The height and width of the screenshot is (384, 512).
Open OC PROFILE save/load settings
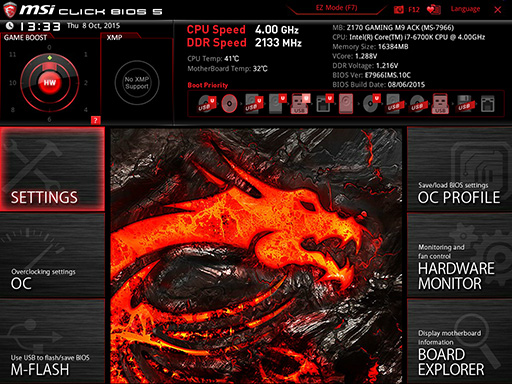[459, 169]
